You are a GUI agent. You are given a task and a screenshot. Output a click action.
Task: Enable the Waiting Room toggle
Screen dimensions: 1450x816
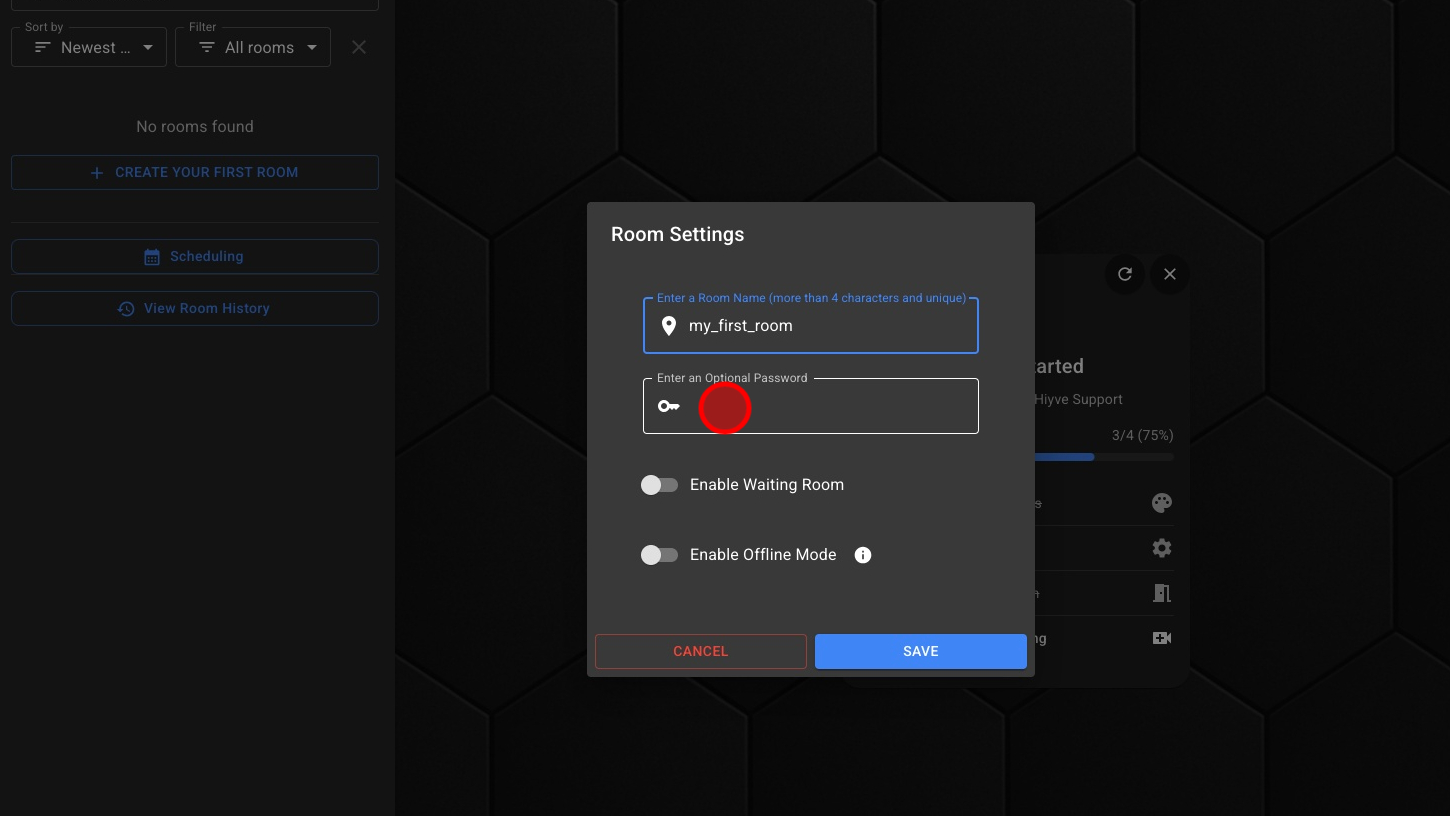click(x=660, y=485)
